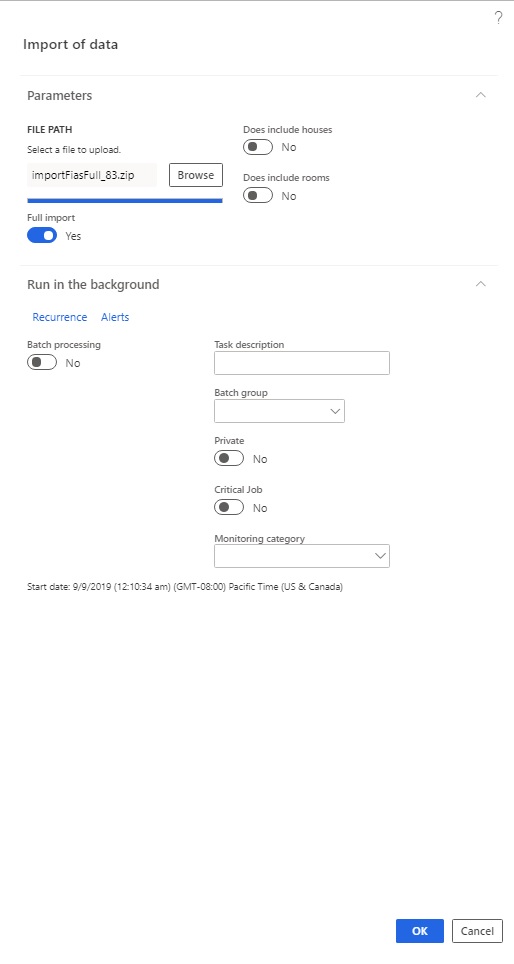Open the Alerts tab

[115, 317]
